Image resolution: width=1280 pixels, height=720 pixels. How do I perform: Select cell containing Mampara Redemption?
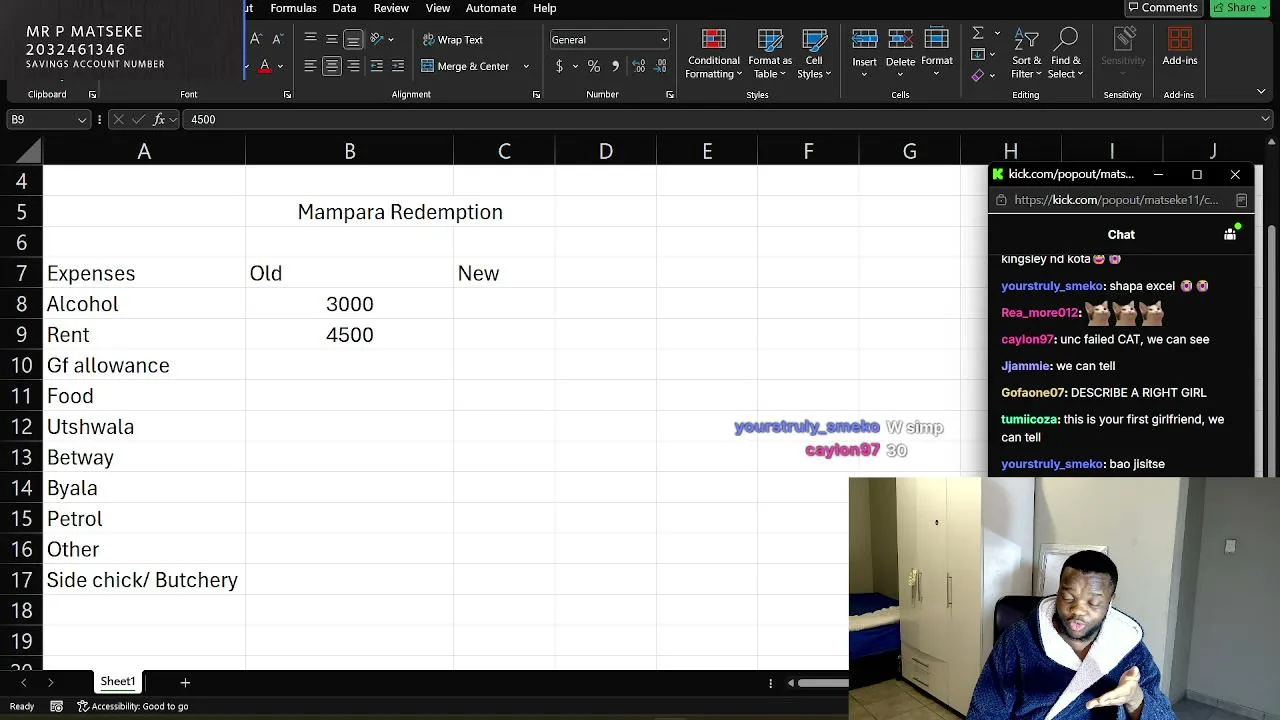click(x=400, y=212)
